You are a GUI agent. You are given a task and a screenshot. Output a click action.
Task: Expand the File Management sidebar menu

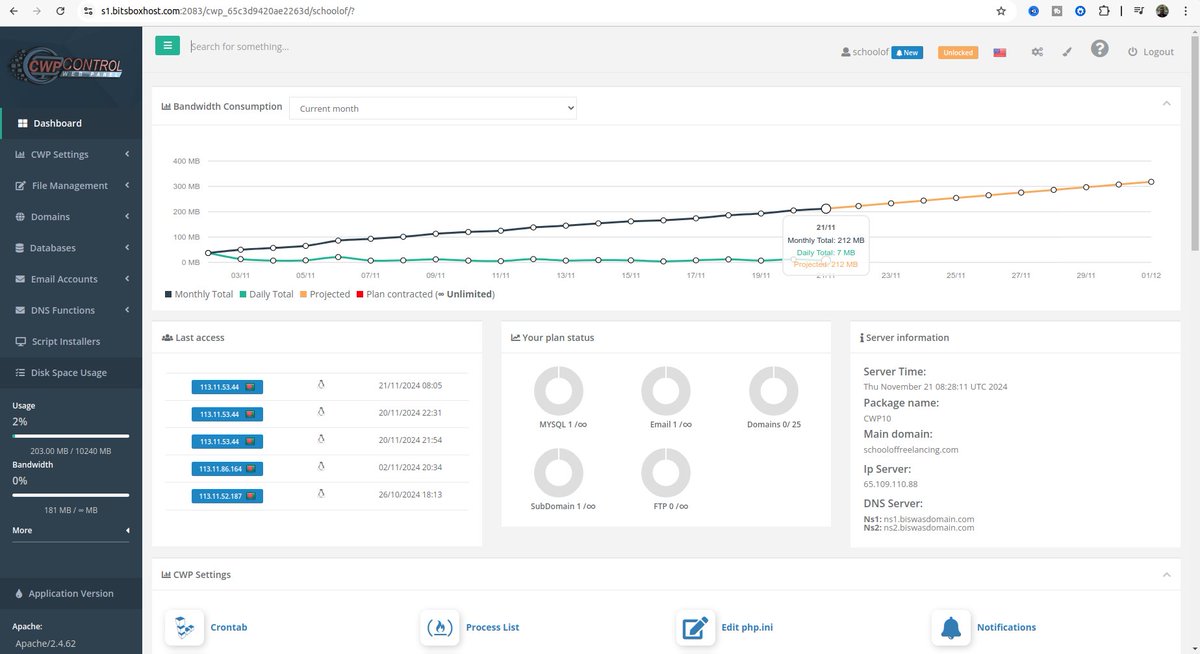(71, 185)
